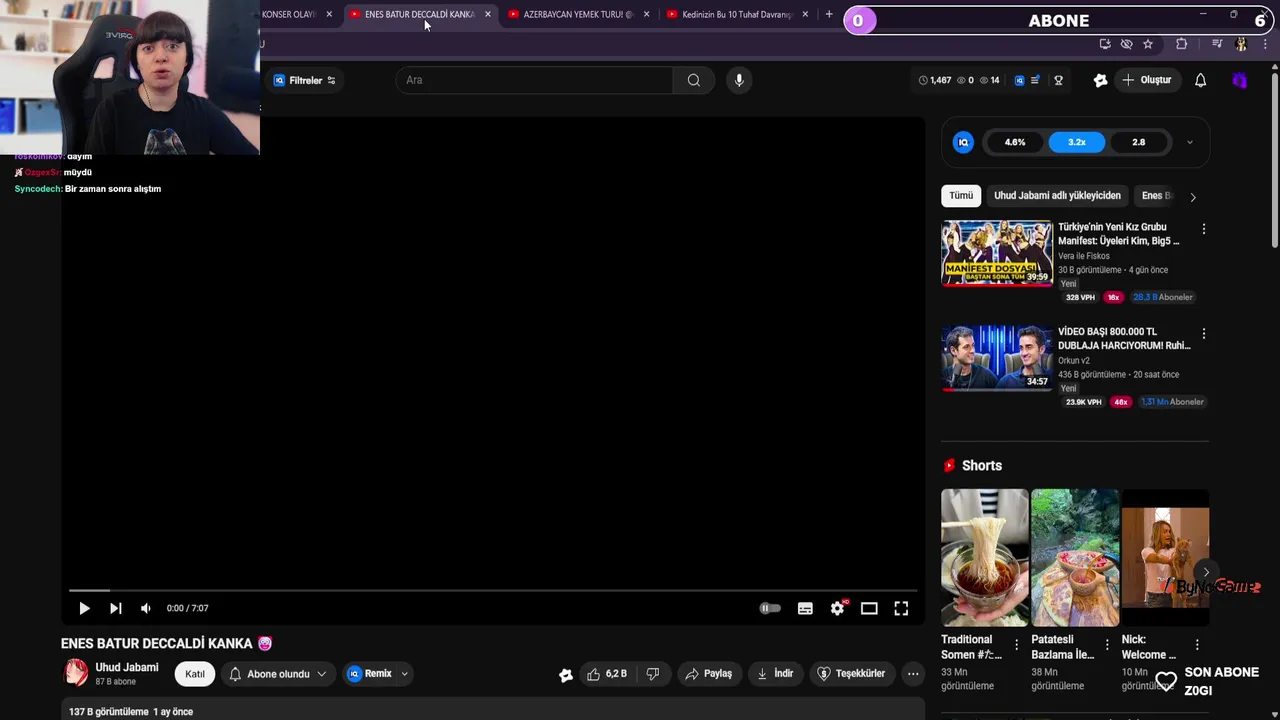The width and height of the screenshot is (1280, 720).
Task: Play the video
Action: (x=84, y=608)
